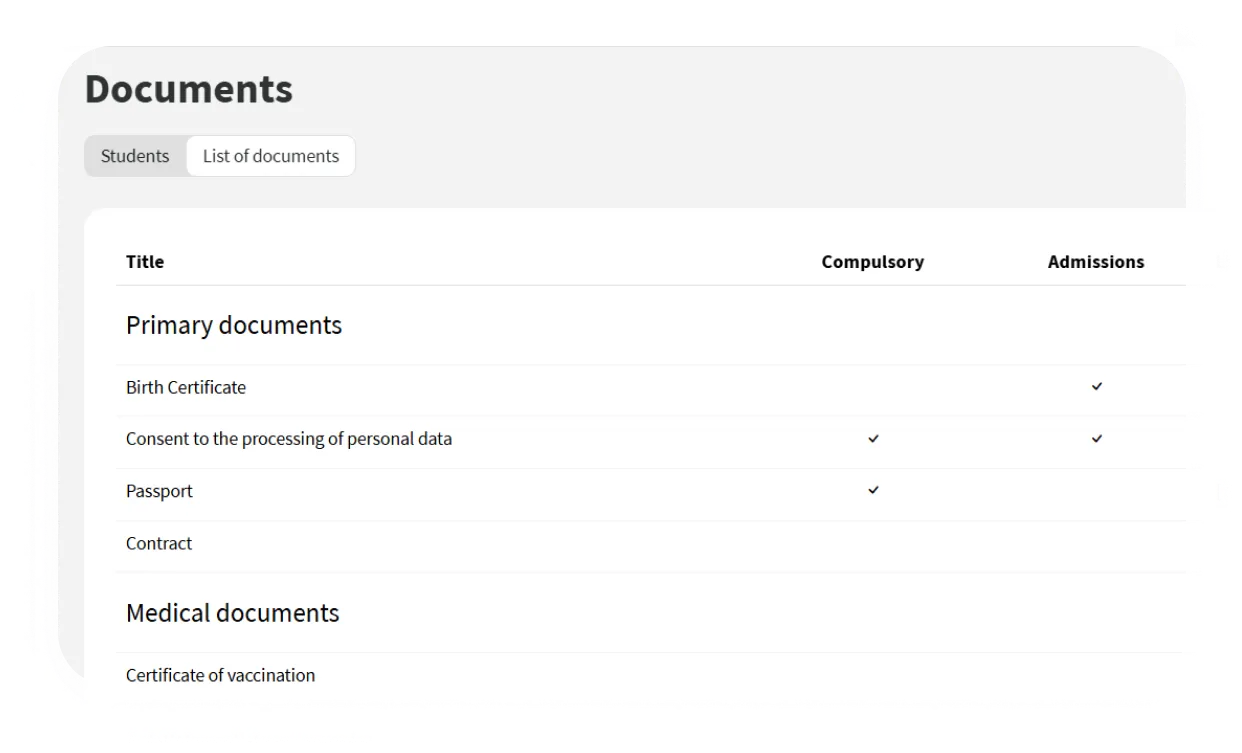Click the Admissions checkmark for Birth Certificate

(1096, 386)
